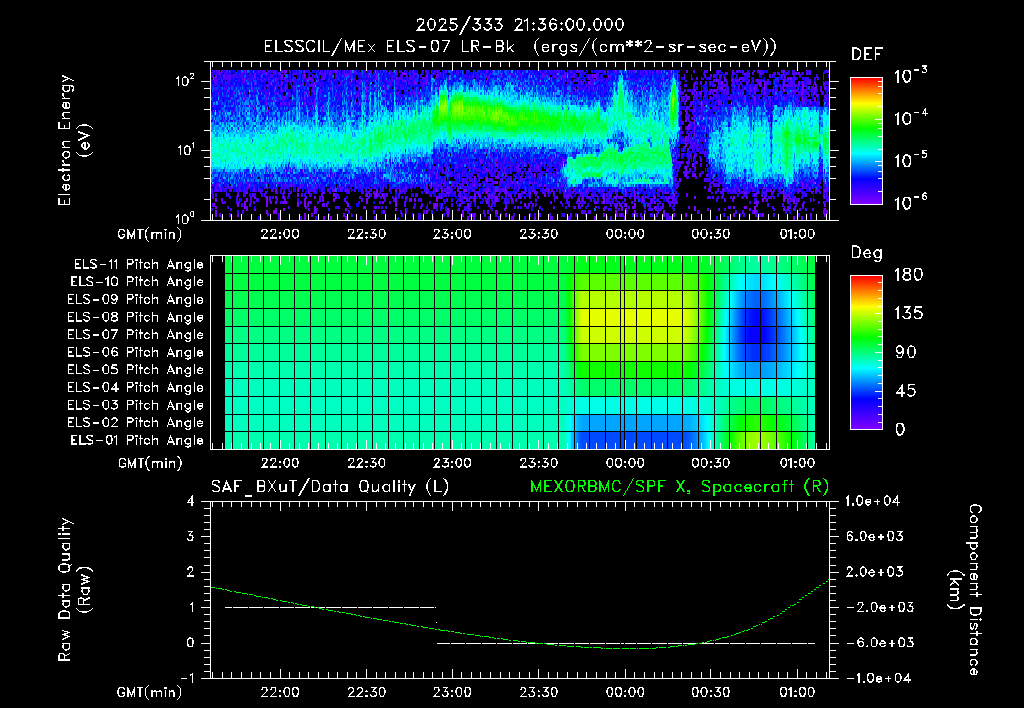
Task: Click the 10^-3 value on the DEF scale
Action: (x=910, y=76)
